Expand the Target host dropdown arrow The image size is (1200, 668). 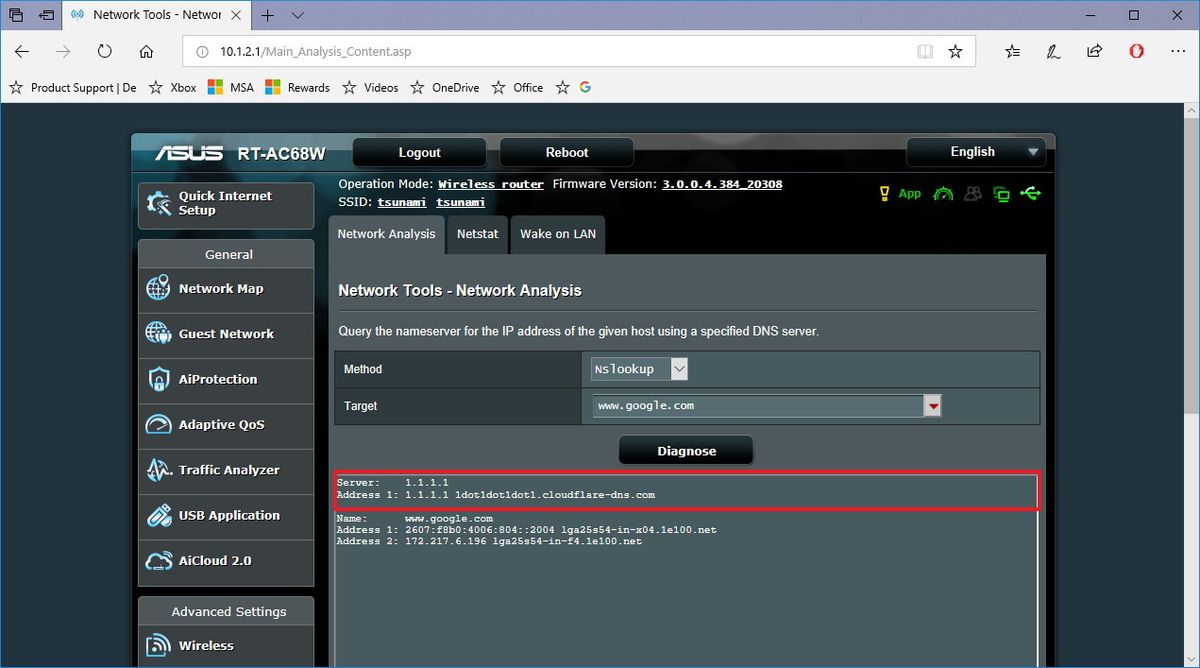point(932,405)
